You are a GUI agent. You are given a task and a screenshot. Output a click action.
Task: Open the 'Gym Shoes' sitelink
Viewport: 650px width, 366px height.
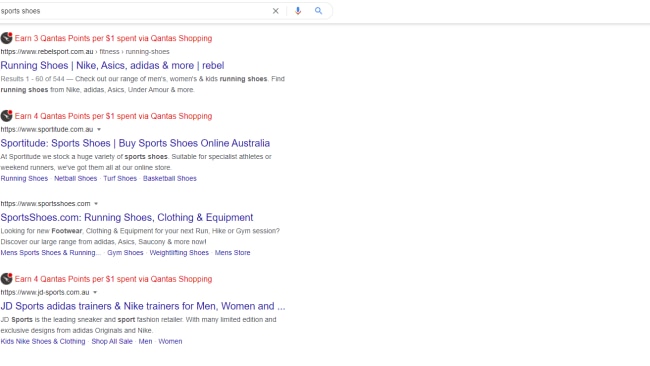pos(125,253)
